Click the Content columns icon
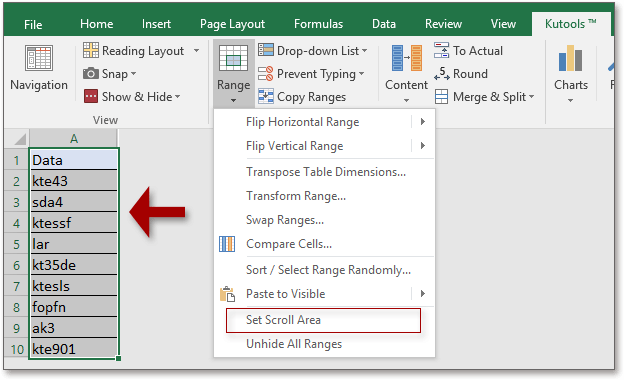Screen dimensions: 624x380 406,58
